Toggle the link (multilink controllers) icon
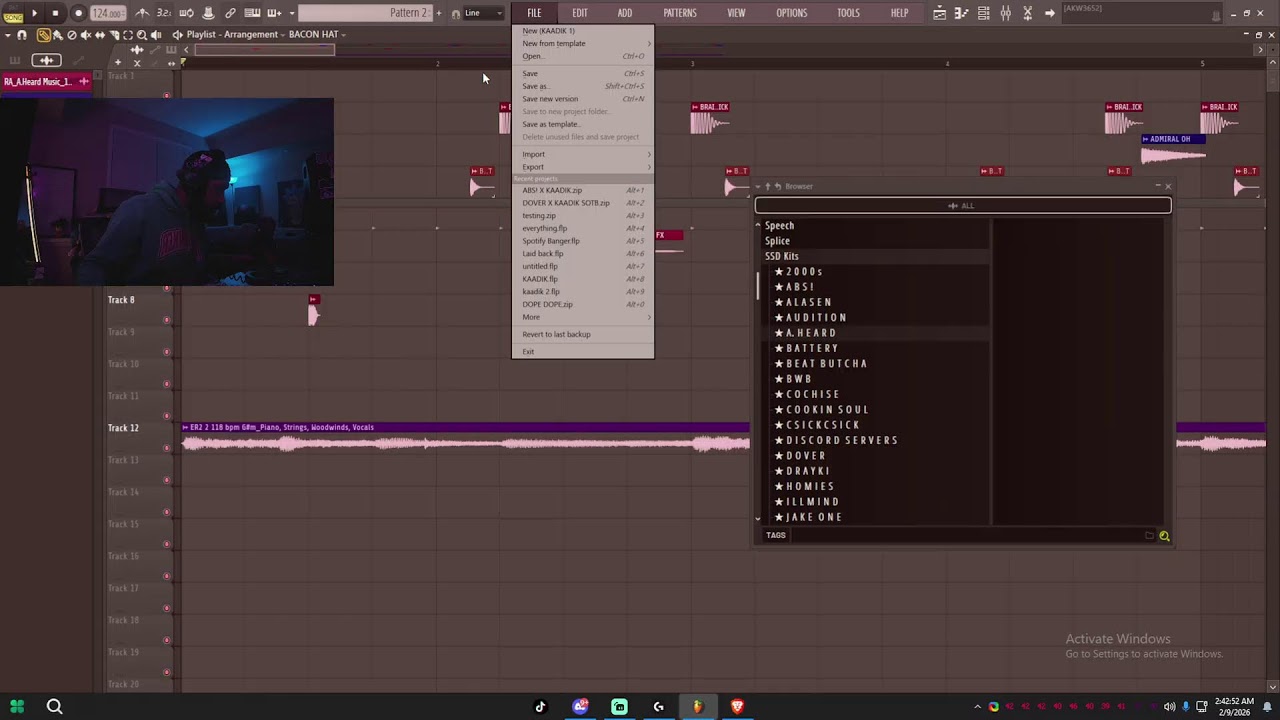 pos(230,13)
